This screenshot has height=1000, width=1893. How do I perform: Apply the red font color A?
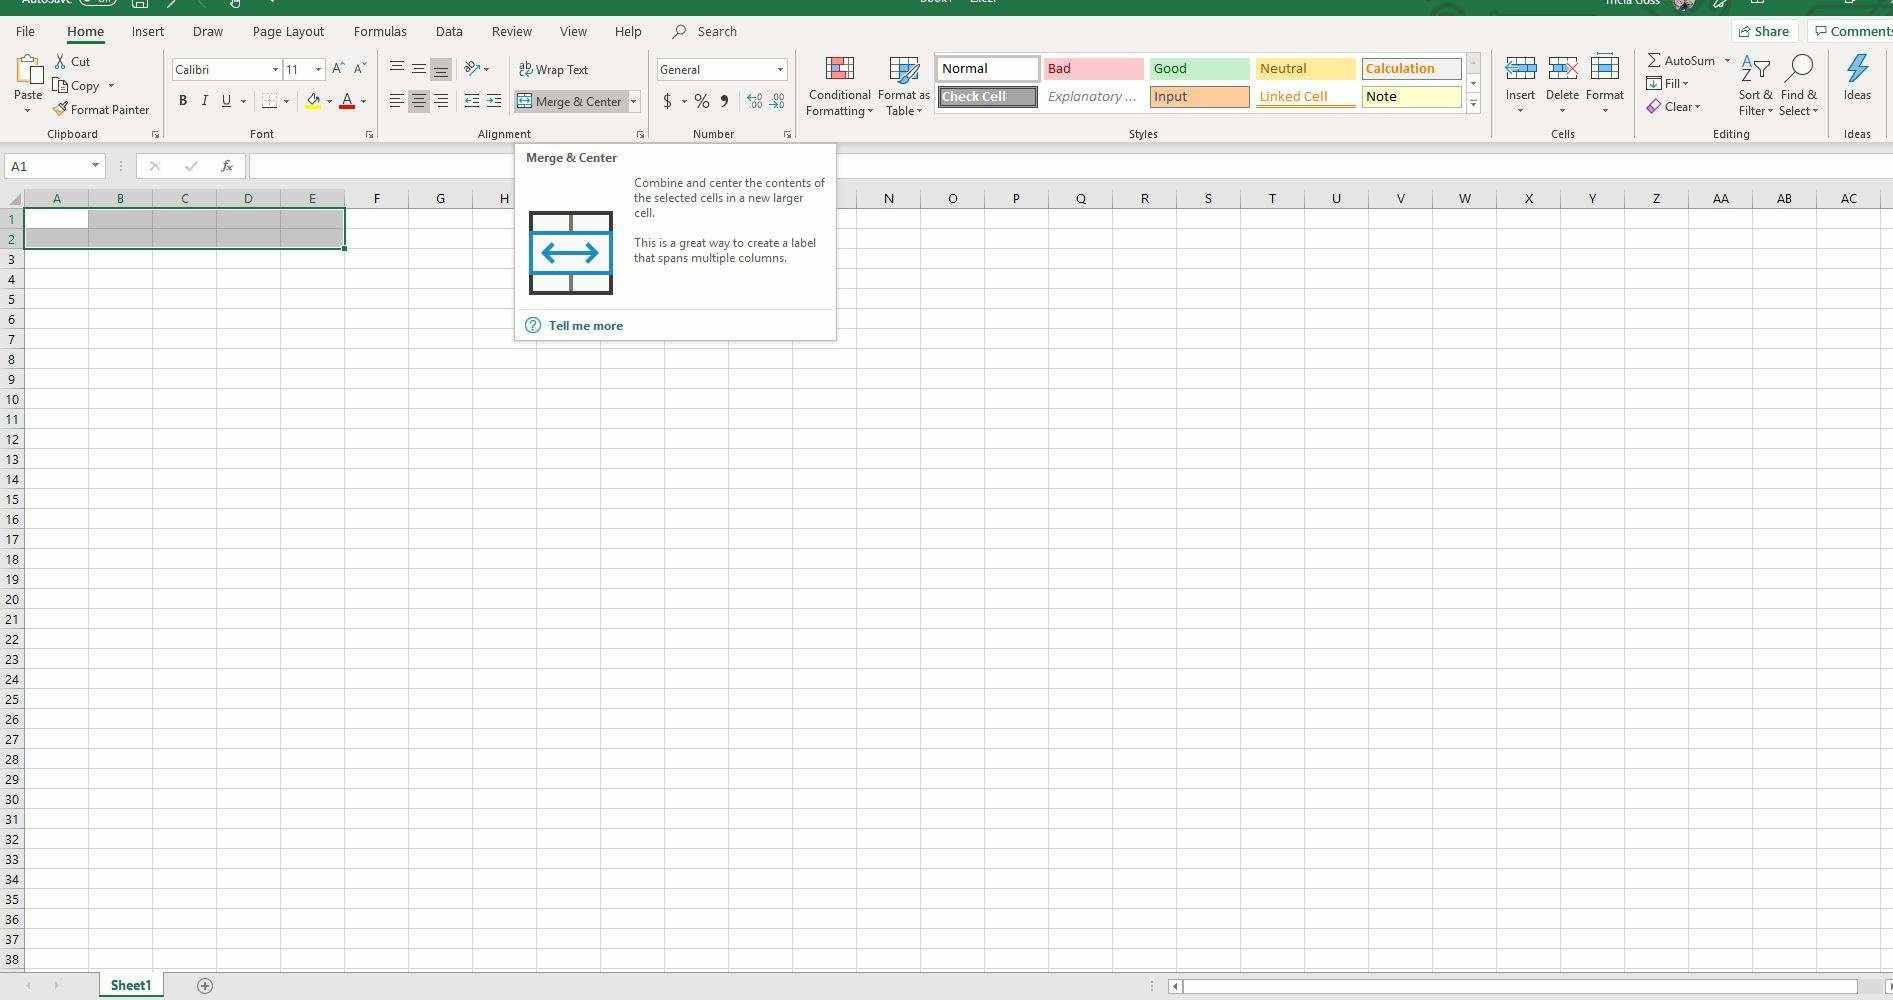click(x=347, y=101)
